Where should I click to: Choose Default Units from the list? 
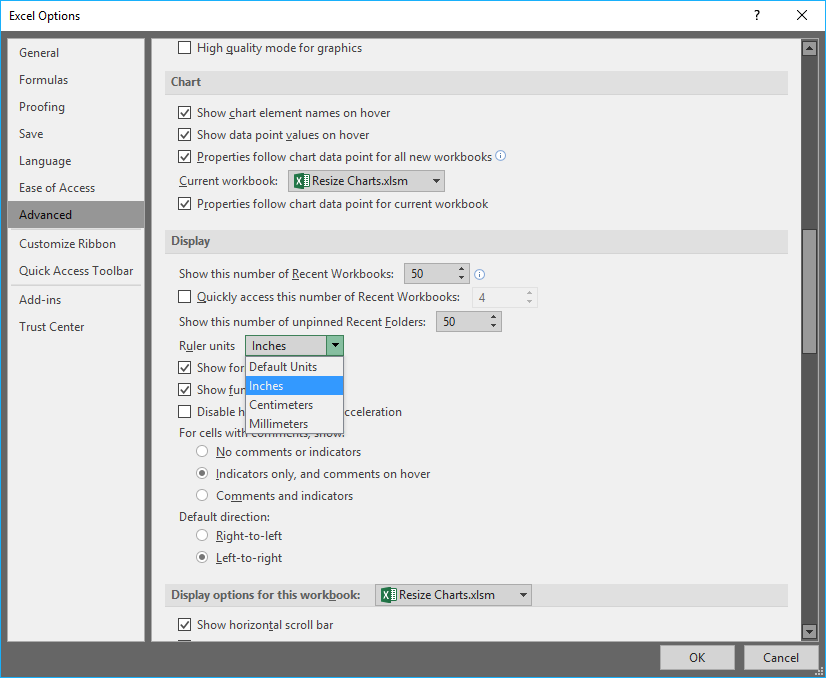coord(294,367)
